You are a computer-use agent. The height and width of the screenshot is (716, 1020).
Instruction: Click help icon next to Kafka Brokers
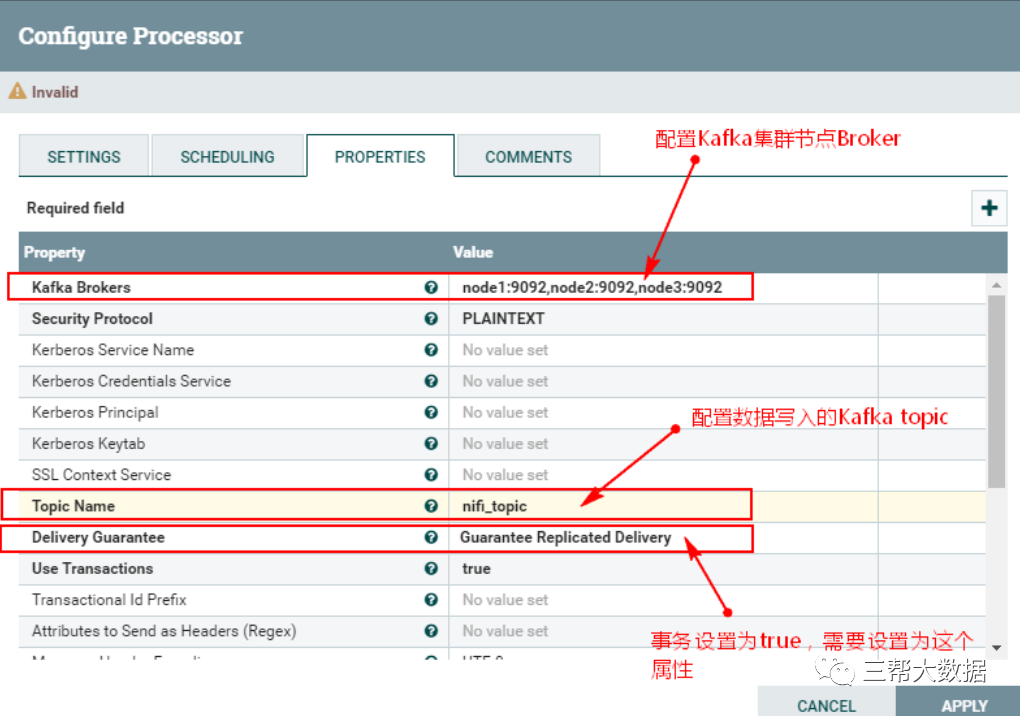point(431,287)
